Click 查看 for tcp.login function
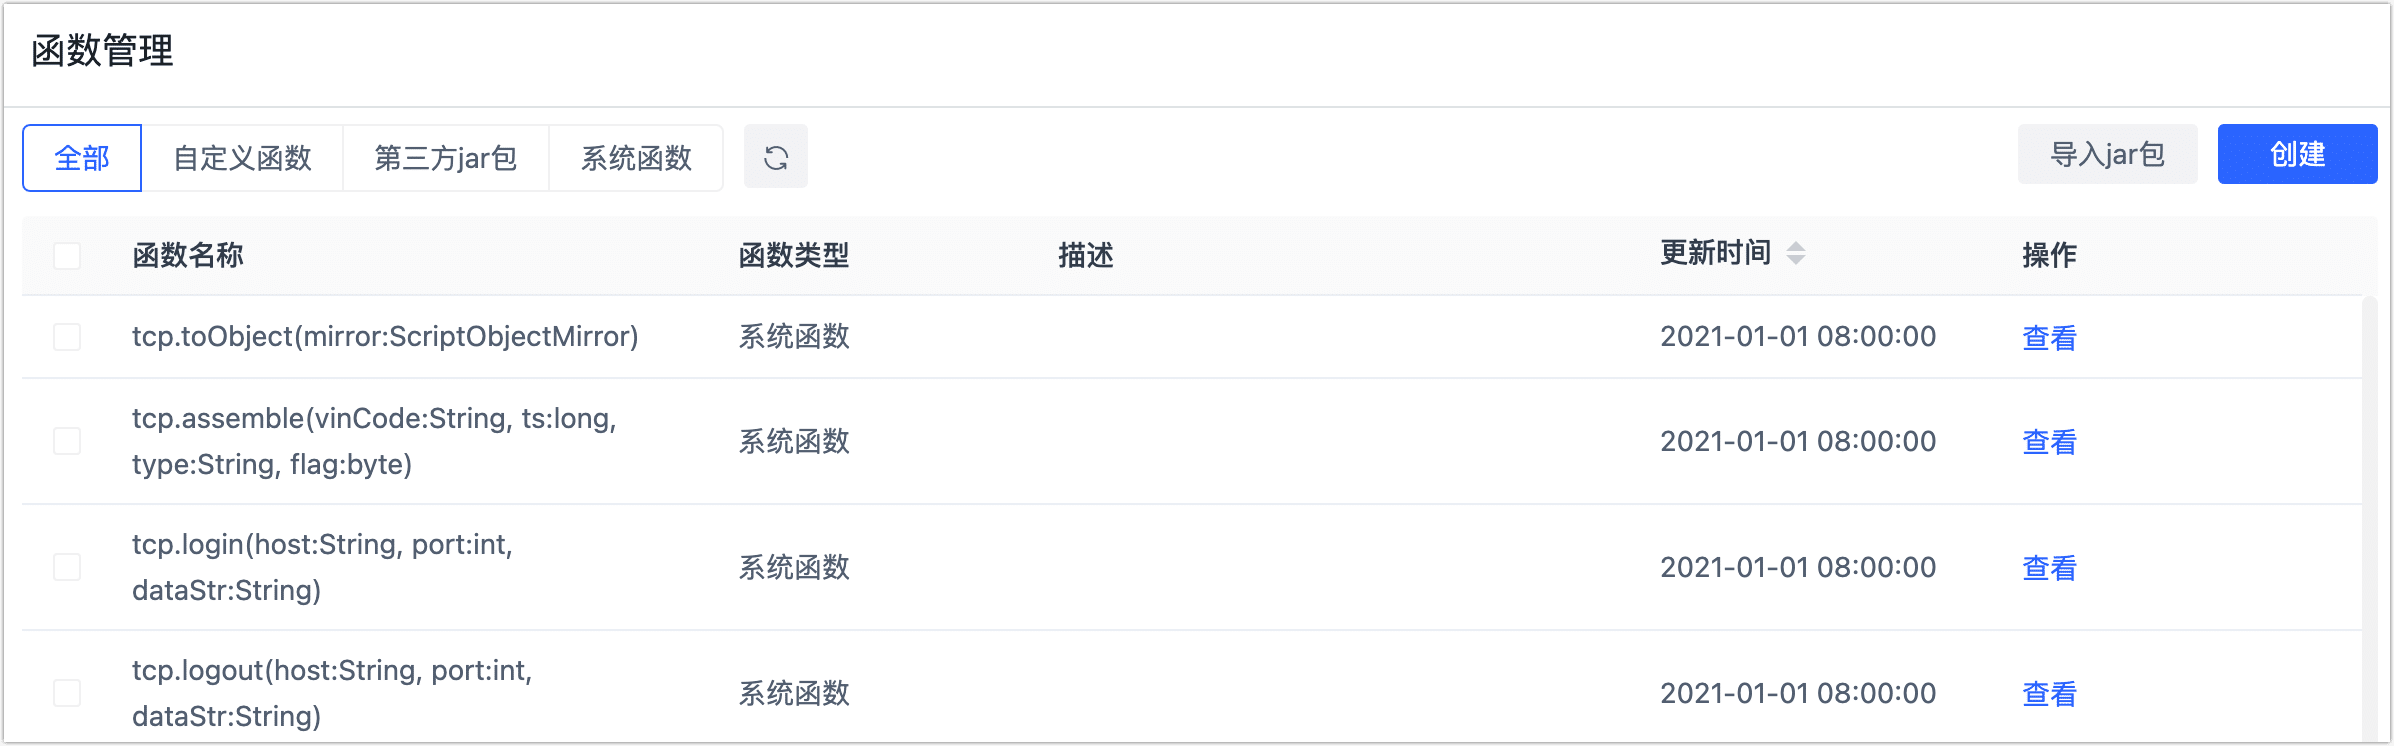Image resolution: width=2394 pixels, height=746 pixels. point(2049,568)
